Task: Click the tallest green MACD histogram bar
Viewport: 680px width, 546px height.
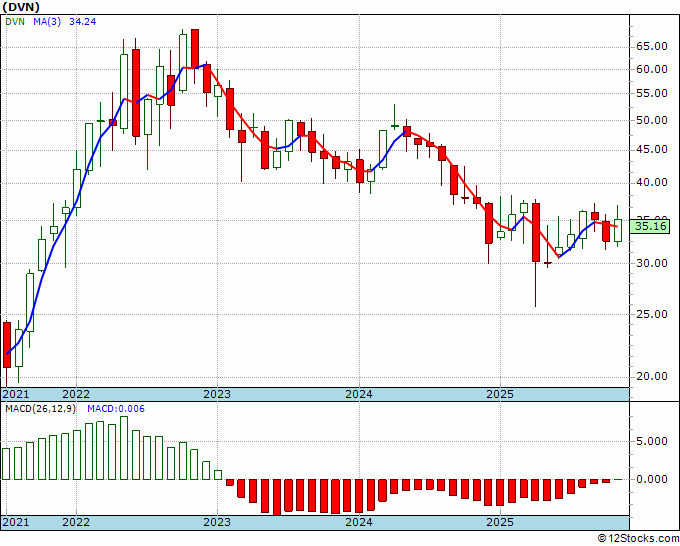Action: pos(124,448)
